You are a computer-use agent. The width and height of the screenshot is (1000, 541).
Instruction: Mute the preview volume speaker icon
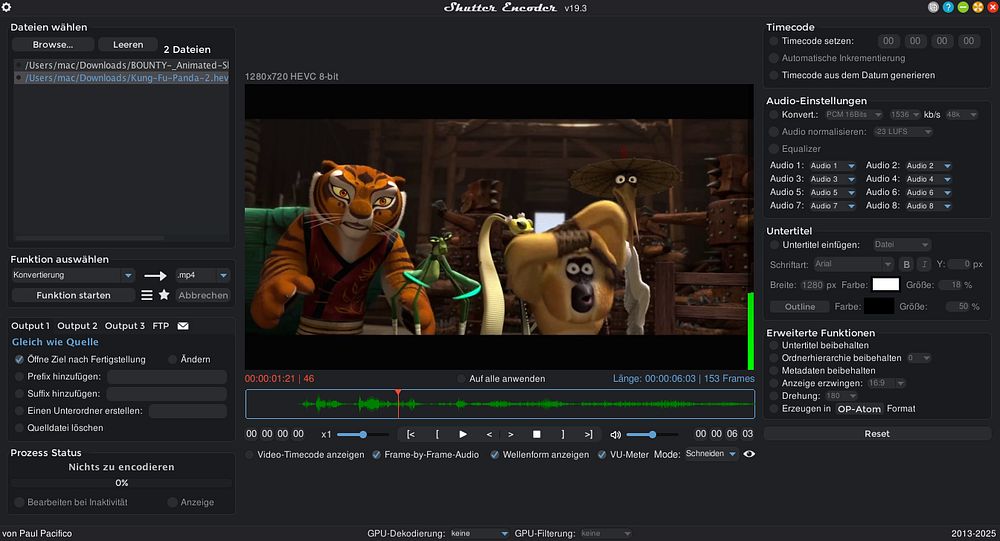(x=615, y=434)
